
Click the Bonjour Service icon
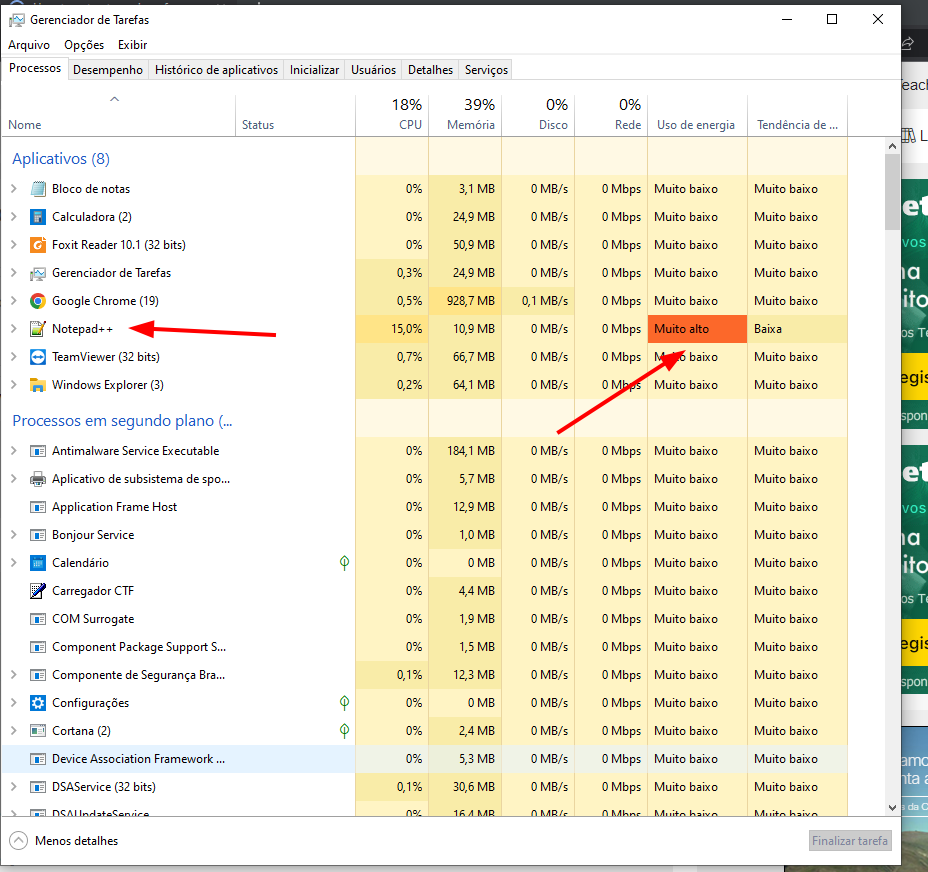coord(38,535)
